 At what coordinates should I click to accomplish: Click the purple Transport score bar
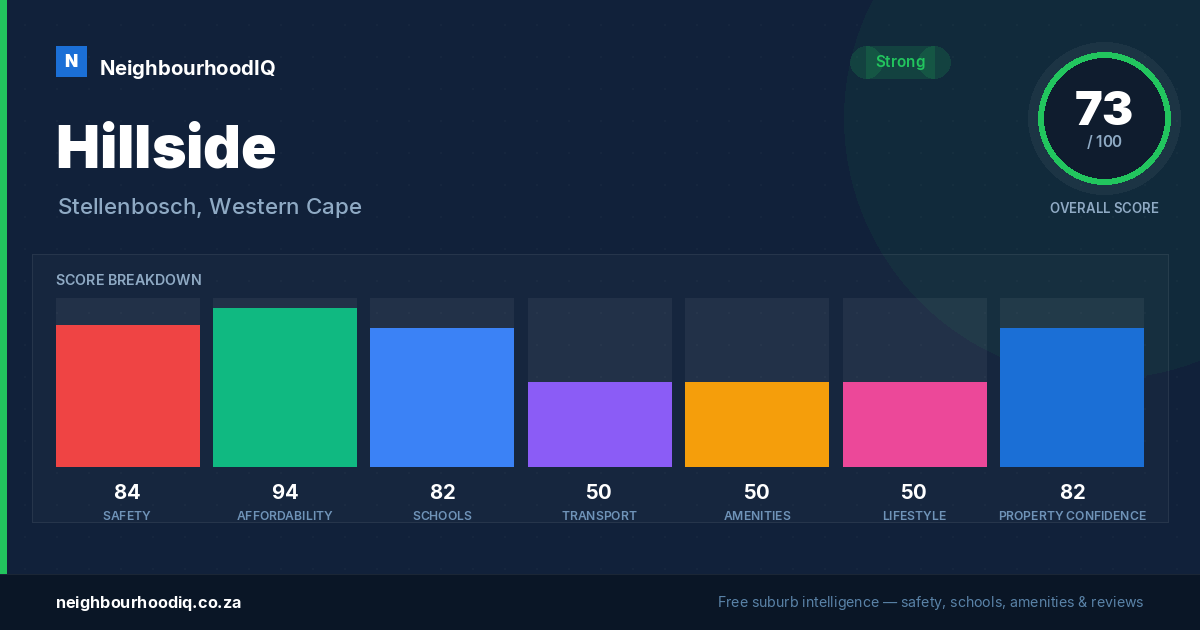tap(600, 424)
